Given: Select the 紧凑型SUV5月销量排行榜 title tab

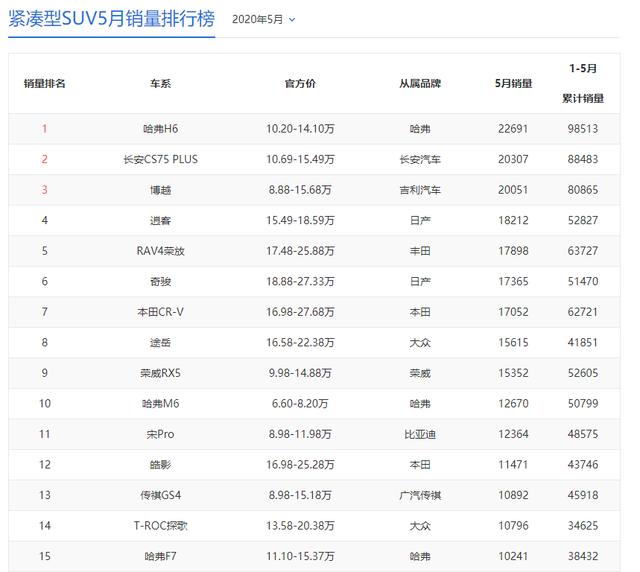Looking at the screenshot, I should coord(111,19).
